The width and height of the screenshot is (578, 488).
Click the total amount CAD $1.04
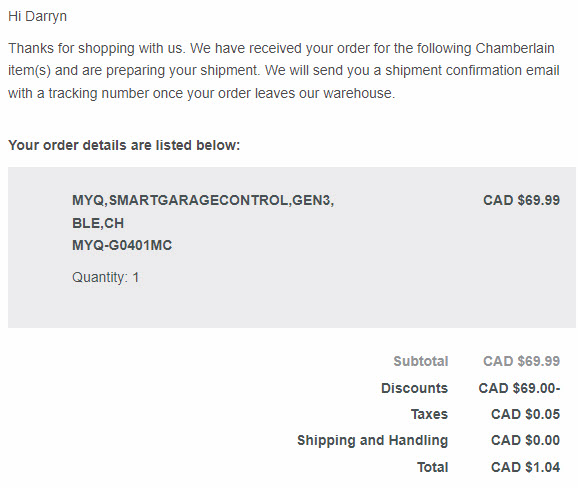(x=525, y=467)
